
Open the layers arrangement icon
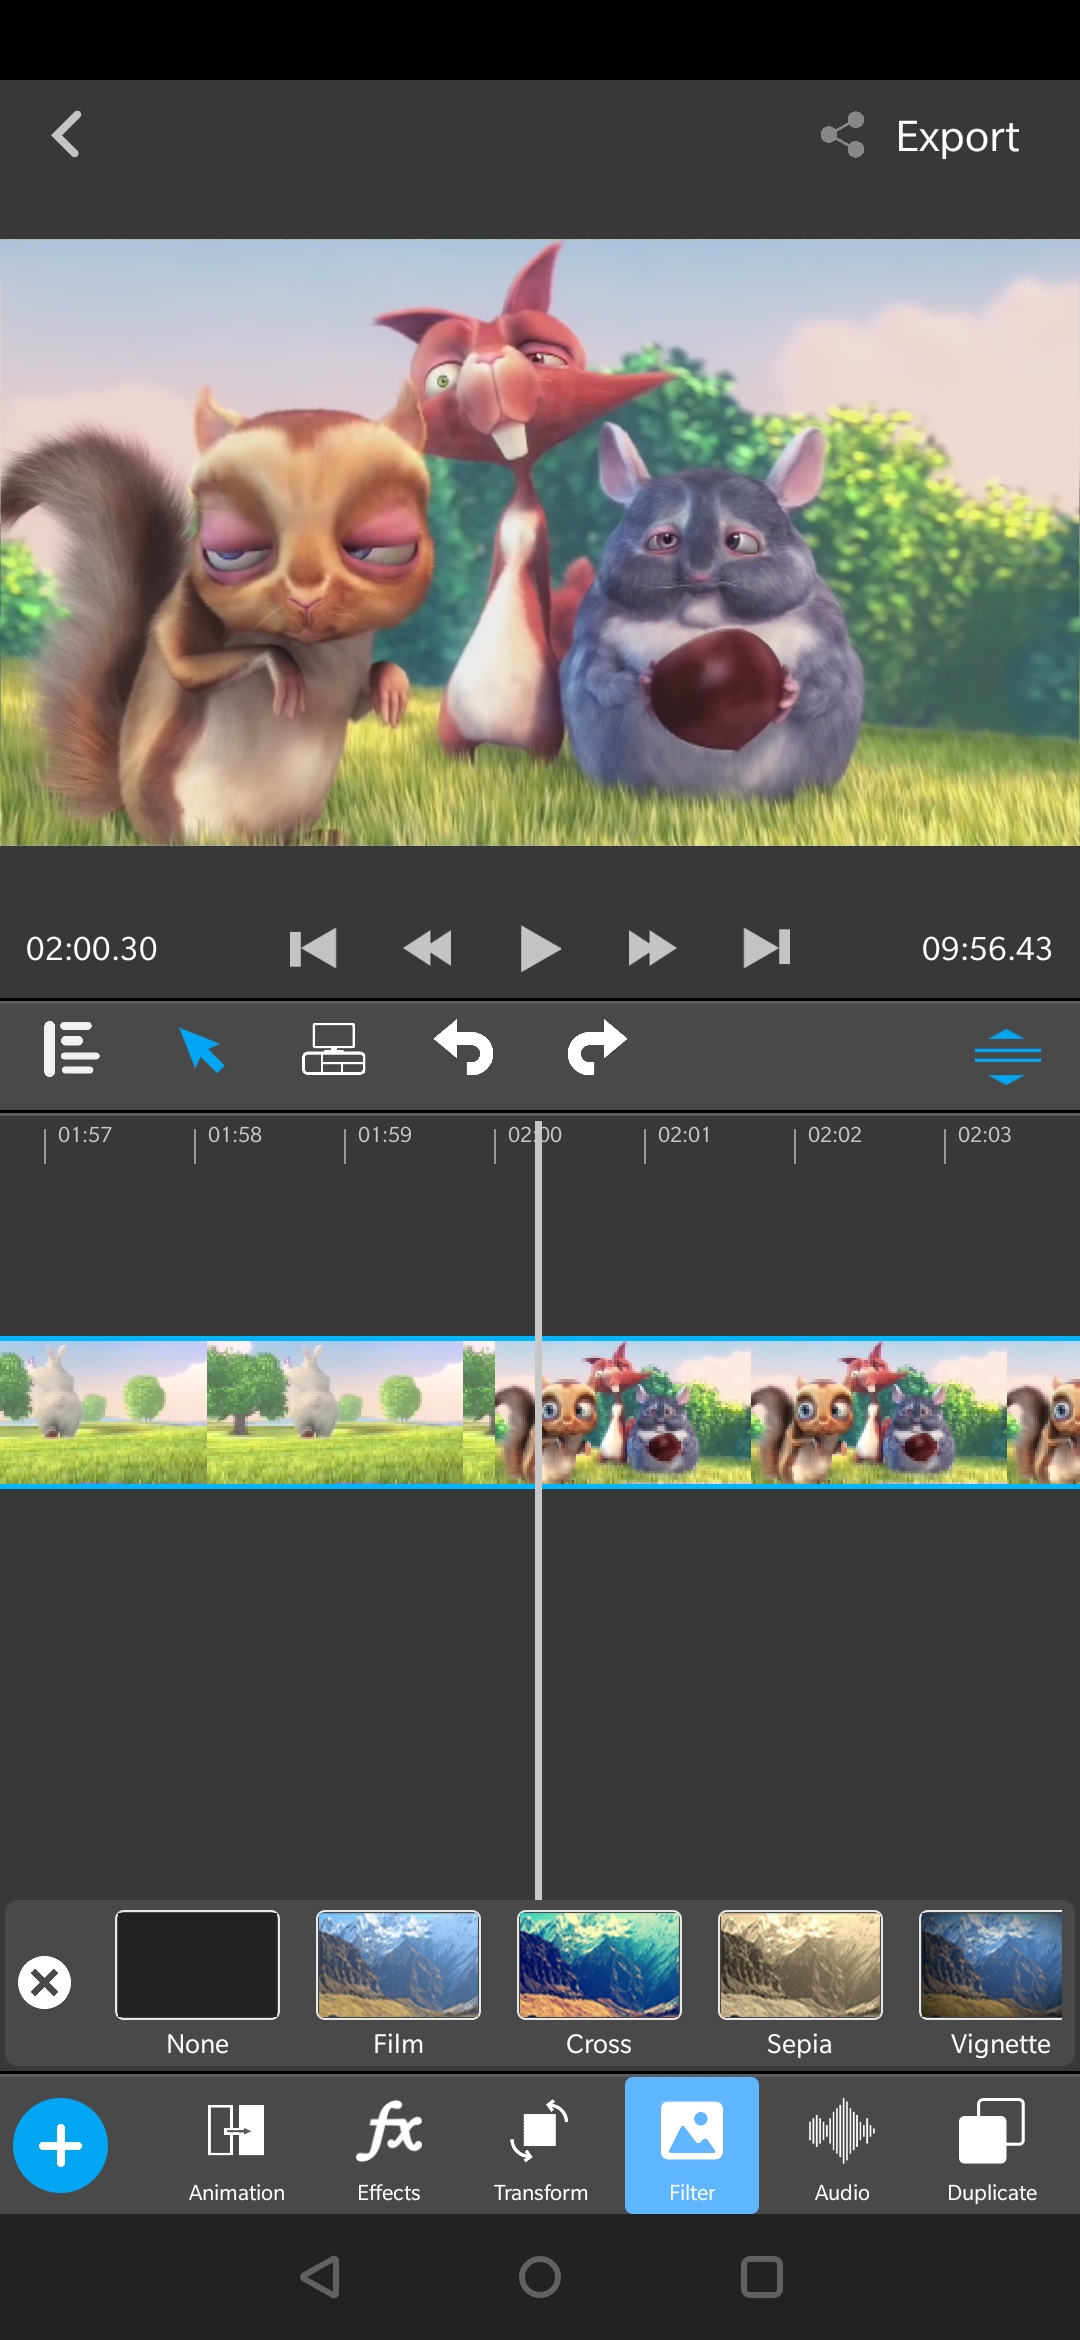(333, 1049)
